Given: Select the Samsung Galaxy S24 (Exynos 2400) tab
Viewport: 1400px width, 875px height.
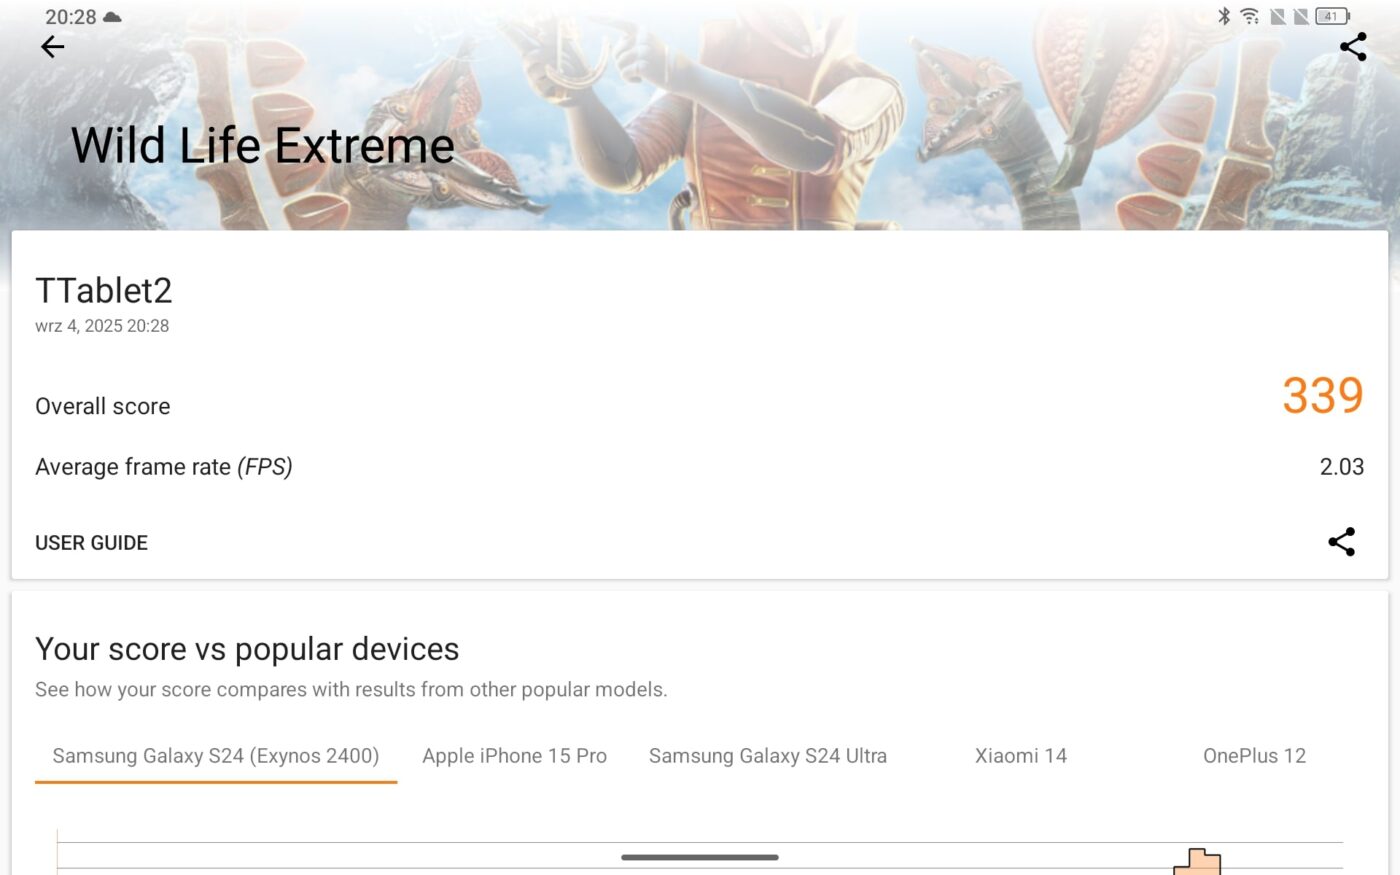Looking at the screenshot, I should point(216,757).
